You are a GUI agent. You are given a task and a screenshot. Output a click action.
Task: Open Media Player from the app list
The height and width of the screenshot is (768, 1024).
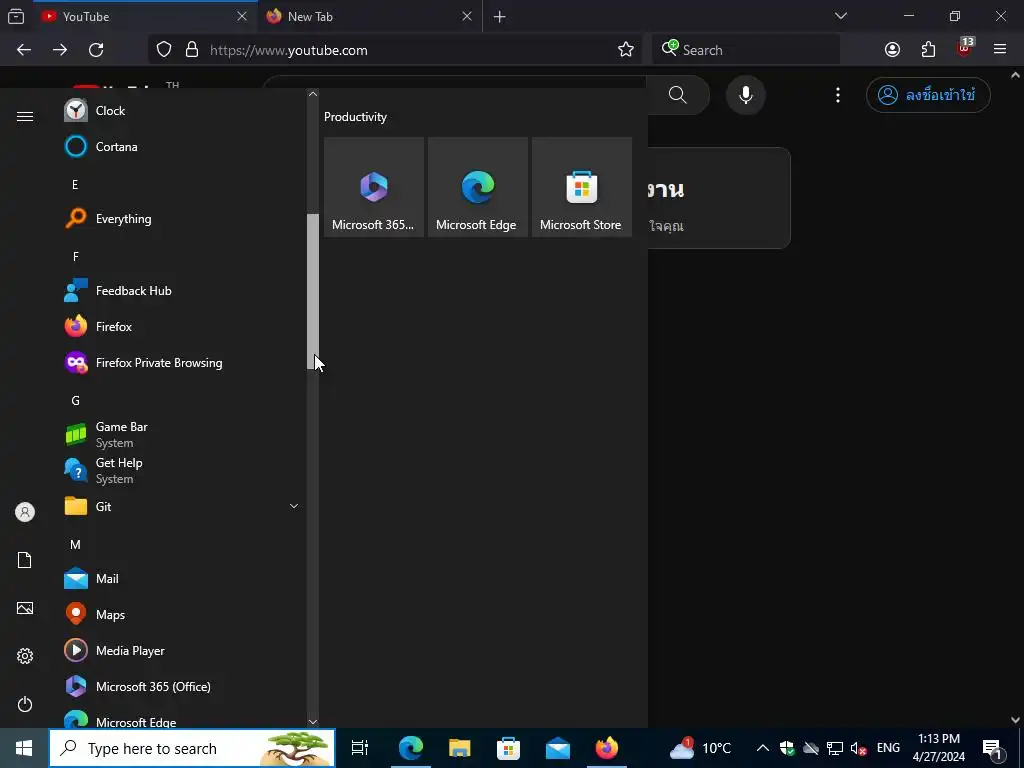(182, 650)
